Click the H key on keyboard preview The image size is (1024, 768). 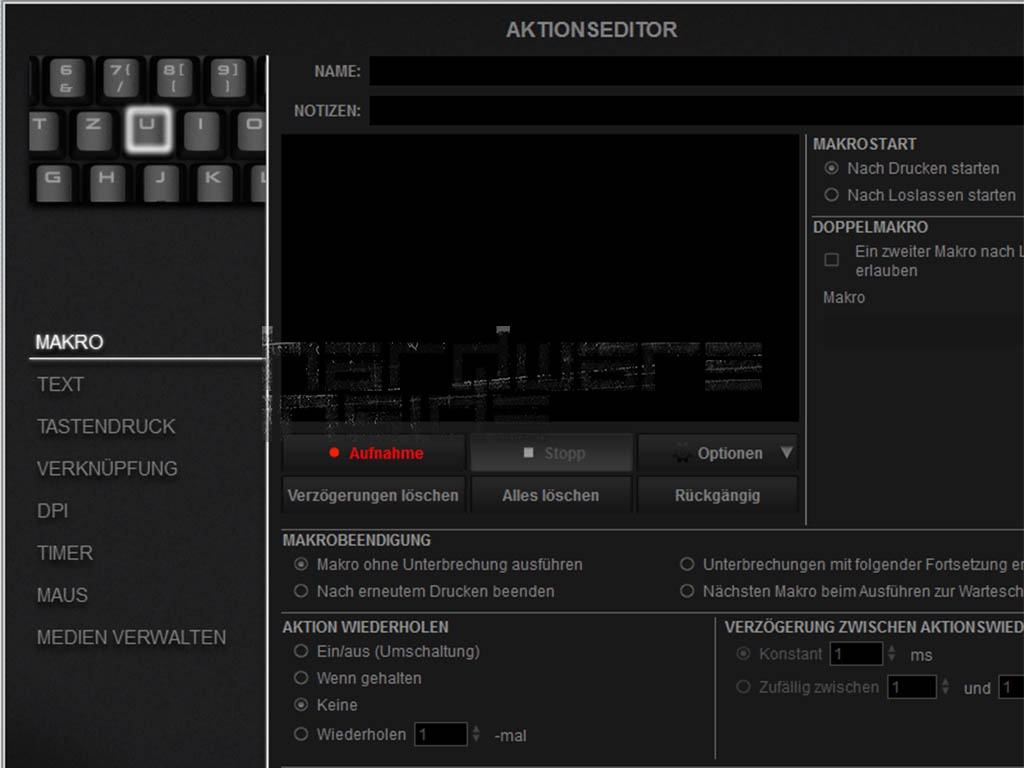point(107,182)
